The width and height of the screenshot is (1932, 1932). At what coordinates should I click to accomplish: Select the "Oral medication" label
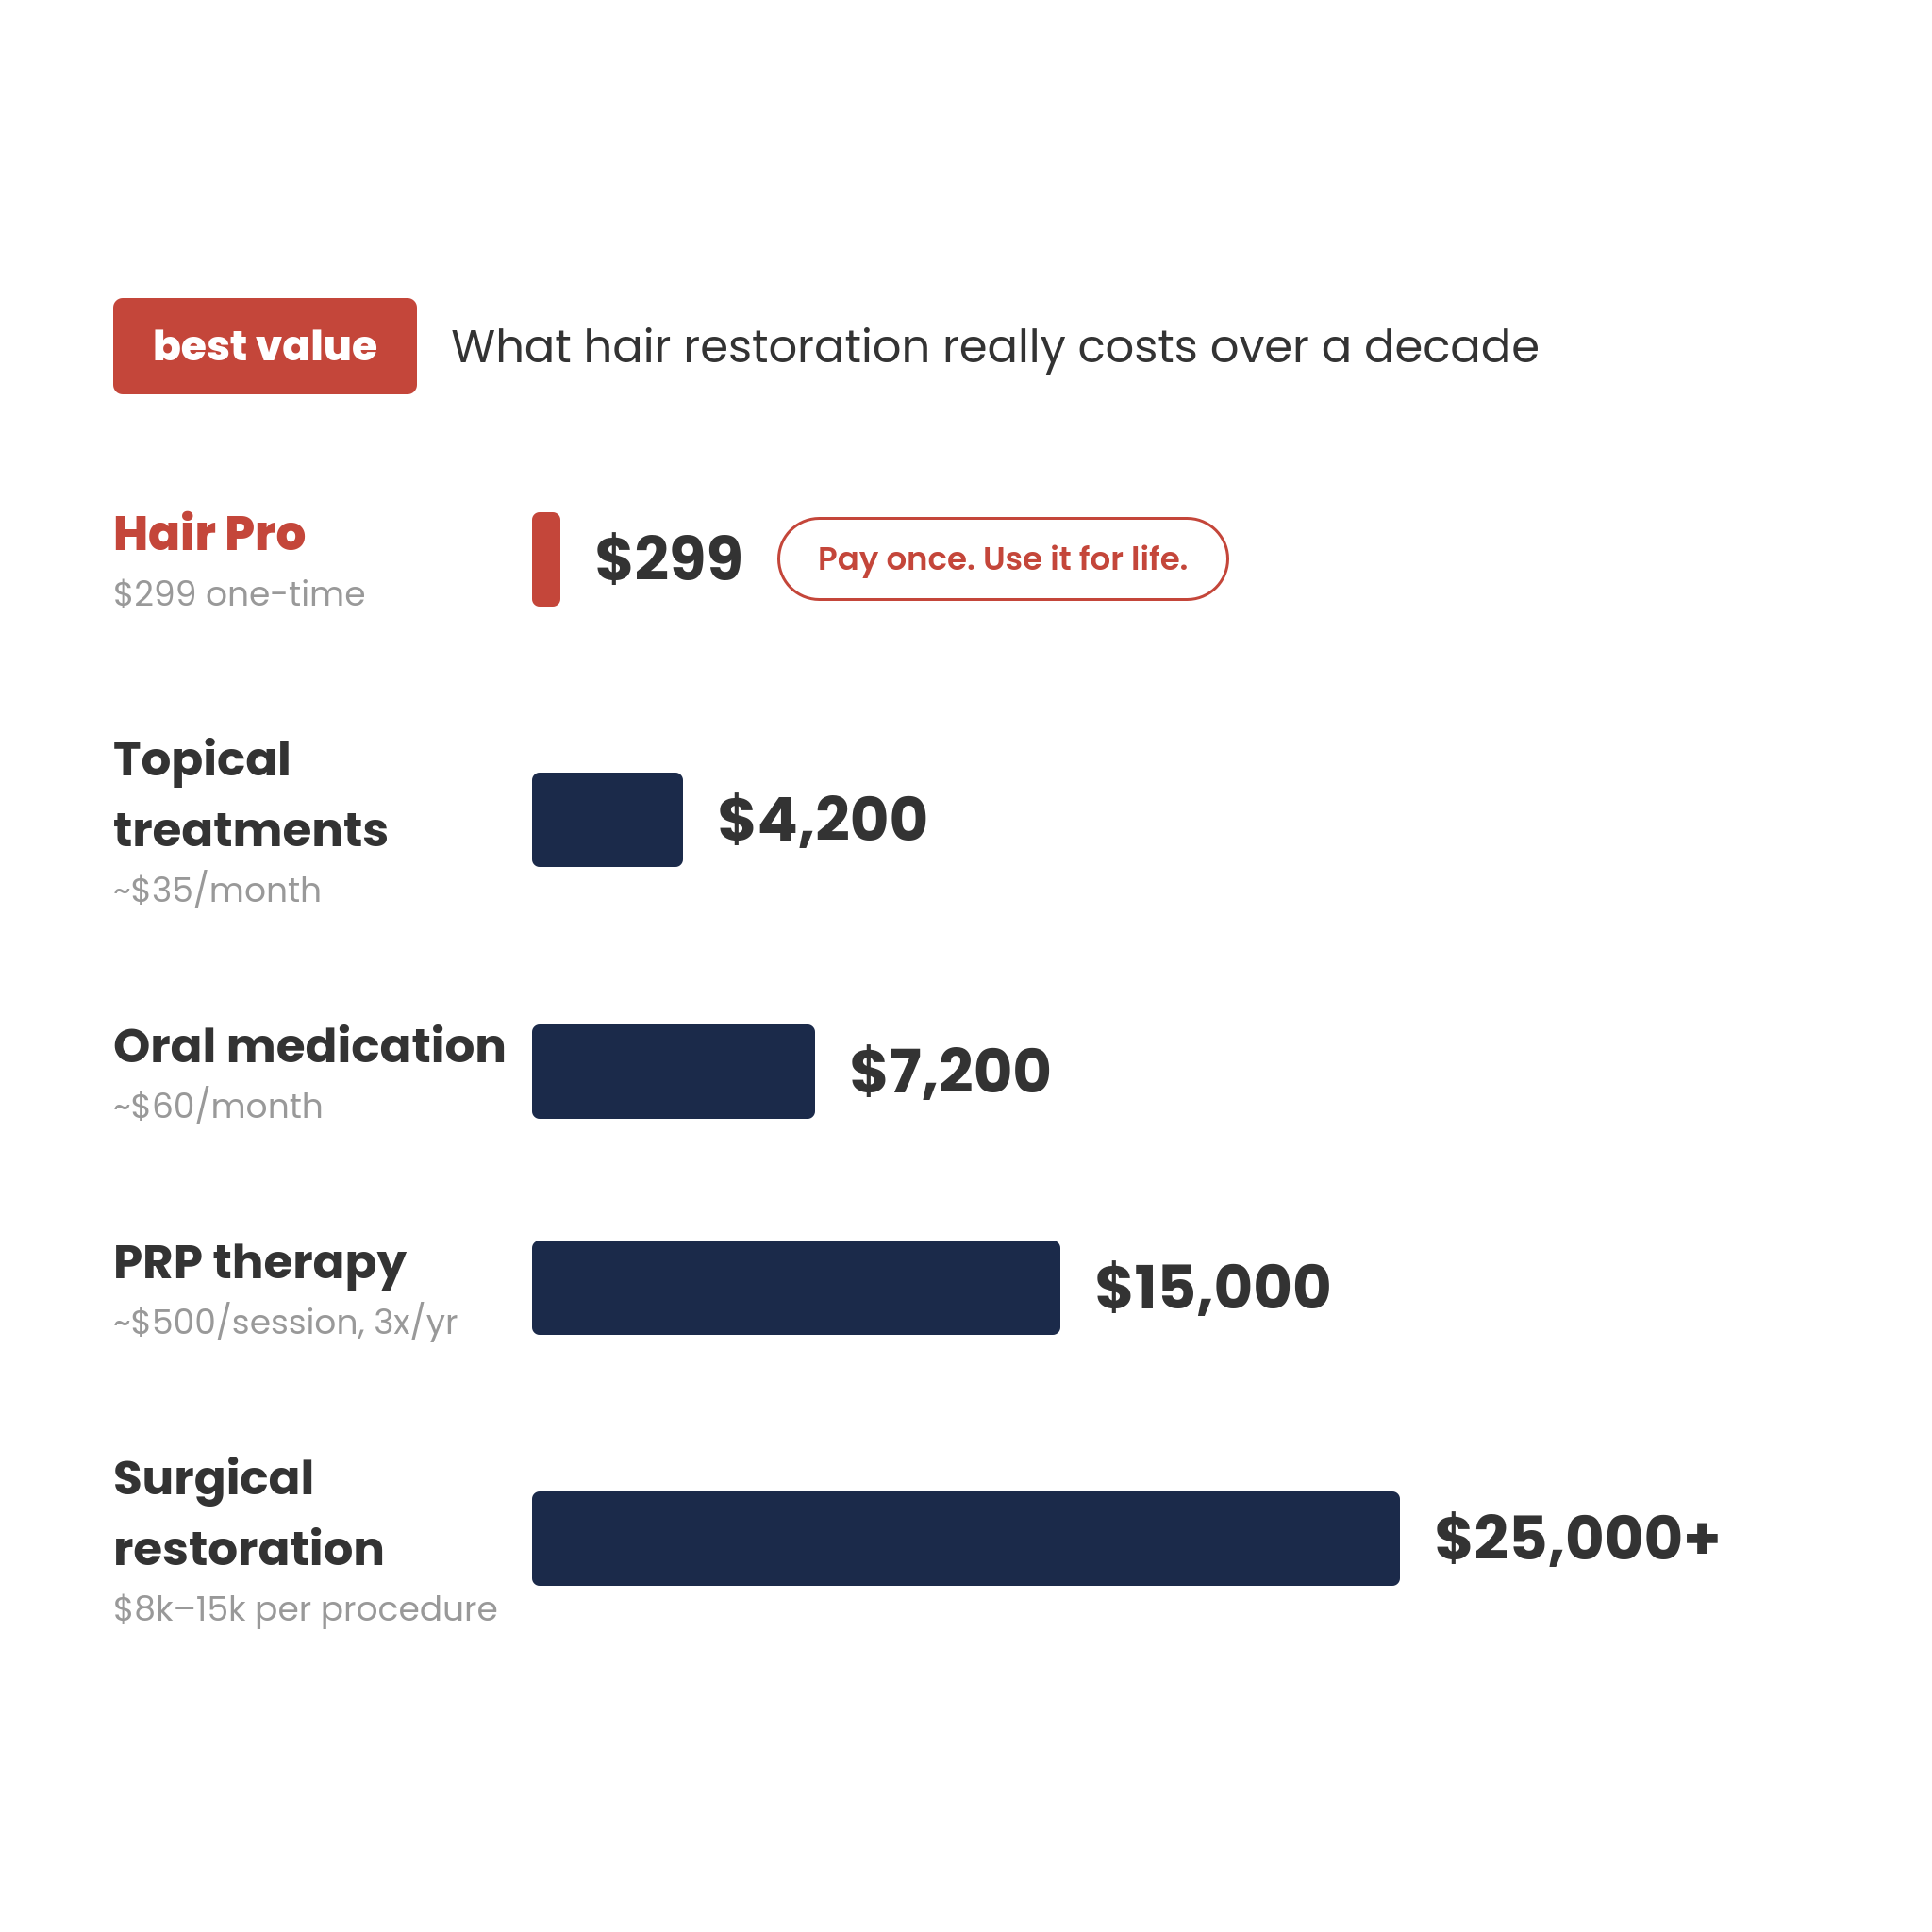click(309, 1046)
